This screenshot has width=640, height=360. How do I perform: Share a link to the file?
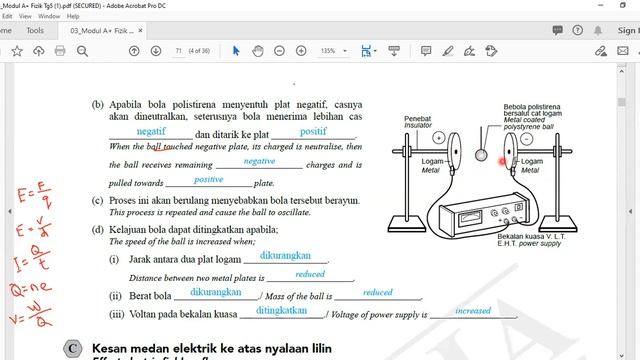pos(600,51)
